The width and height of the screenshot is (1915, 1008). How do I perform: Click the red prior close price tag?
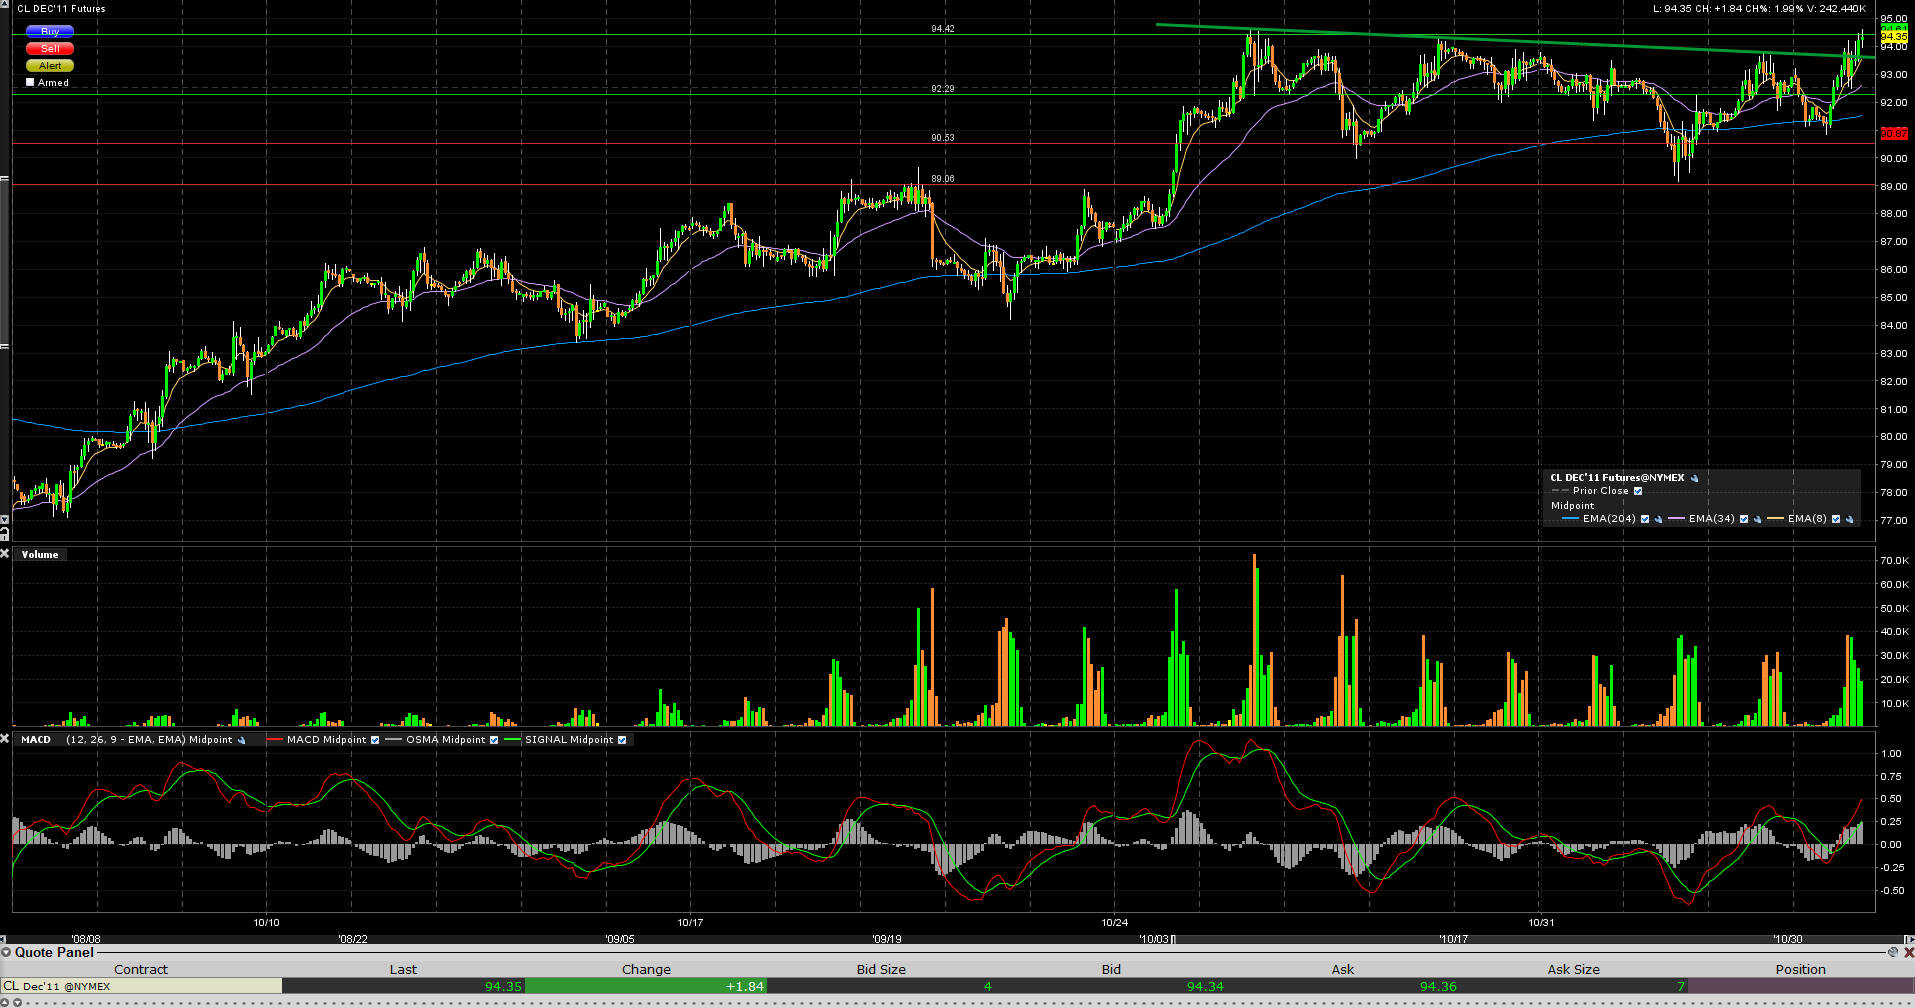pyautogui.click(x=1894, y=133)
